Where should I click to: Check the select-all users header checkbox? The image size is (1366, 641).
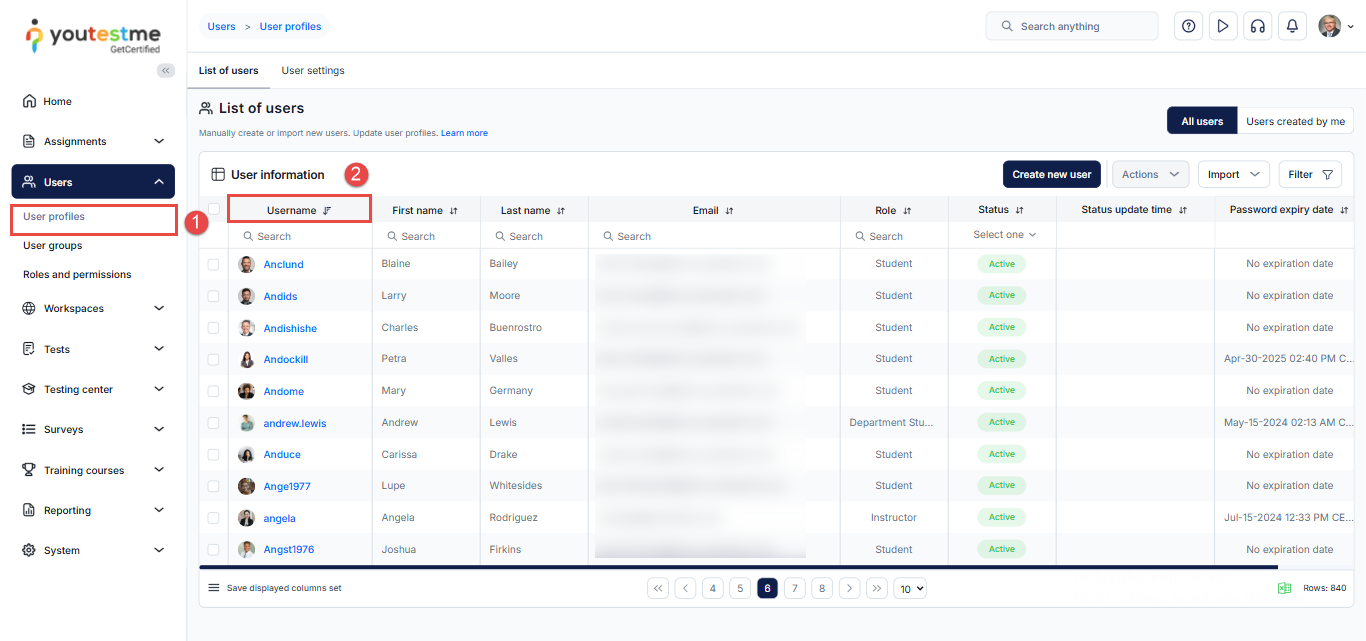213,209
